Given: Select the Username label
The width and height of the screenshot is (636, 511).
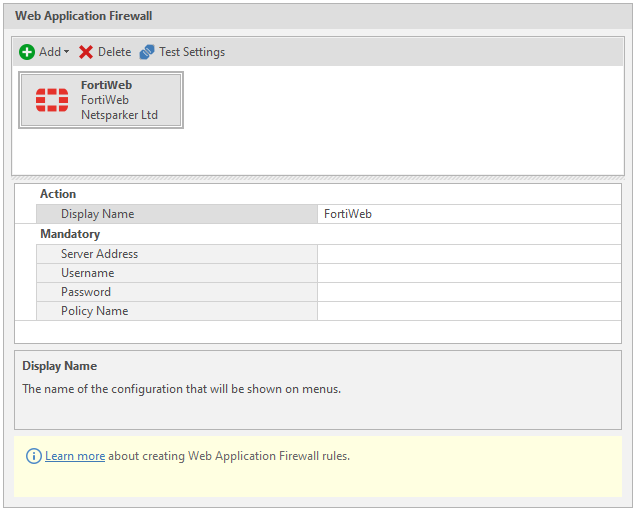Looking at the screenshot, I should coord(88,273).
